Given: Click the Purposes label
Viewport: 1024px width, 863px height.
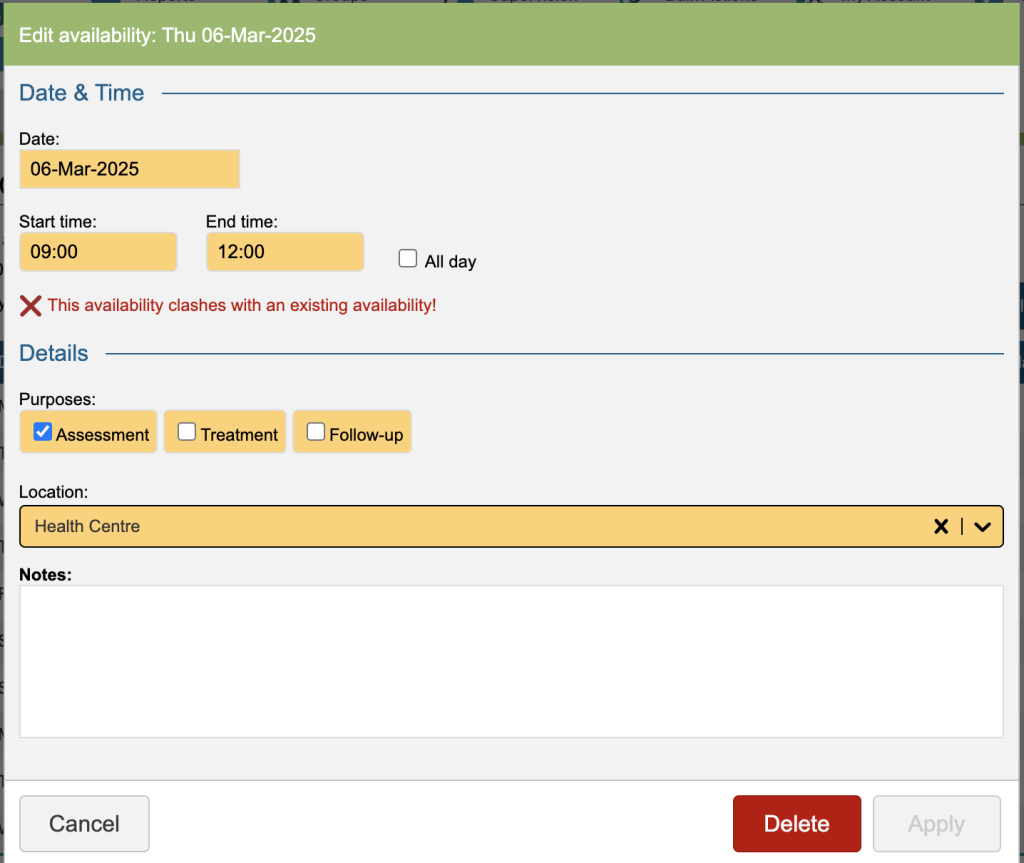Looking at the screenshot, I should coord(57,399).
